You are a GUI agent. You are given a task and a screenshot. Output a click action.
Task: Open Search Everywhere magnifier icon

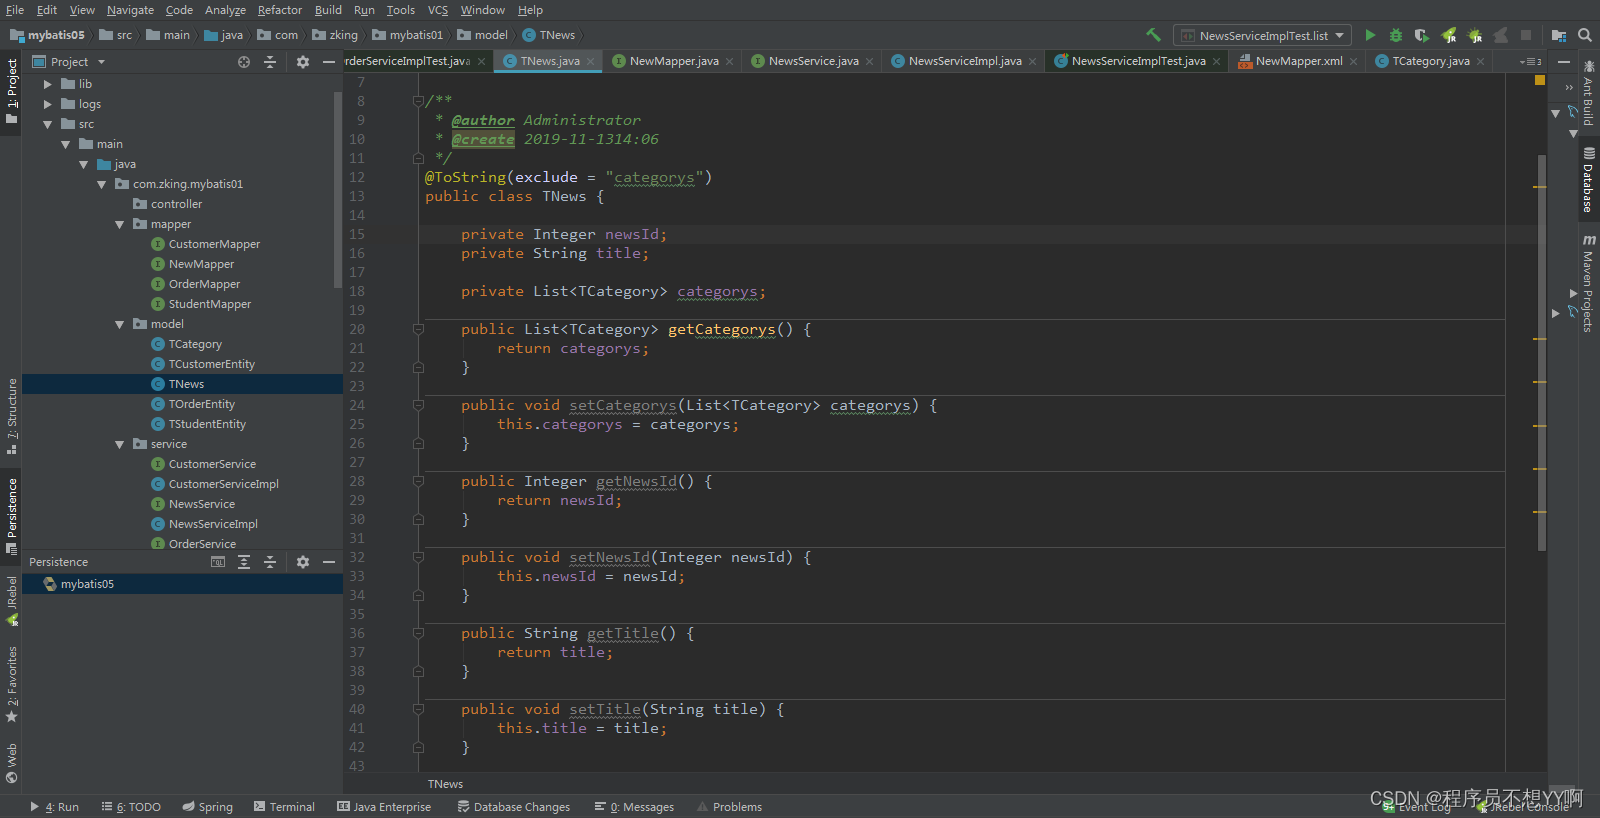(1585, 35)
